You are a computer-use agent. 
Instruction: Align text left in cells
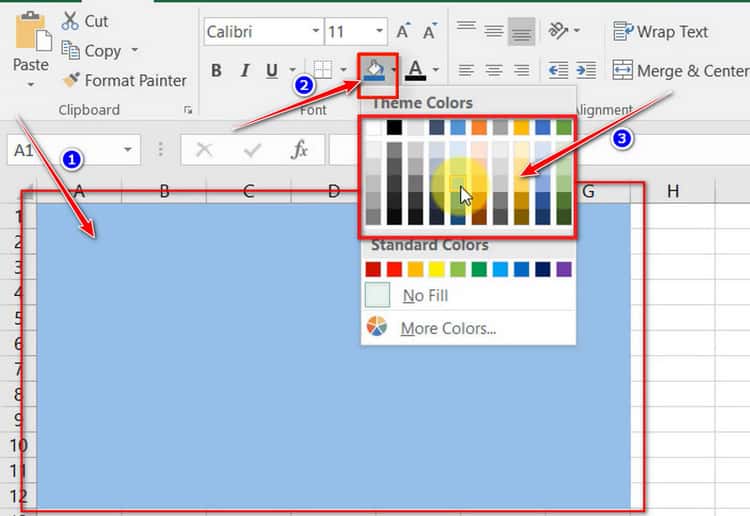pyautogui.click(x=466, y=70)
